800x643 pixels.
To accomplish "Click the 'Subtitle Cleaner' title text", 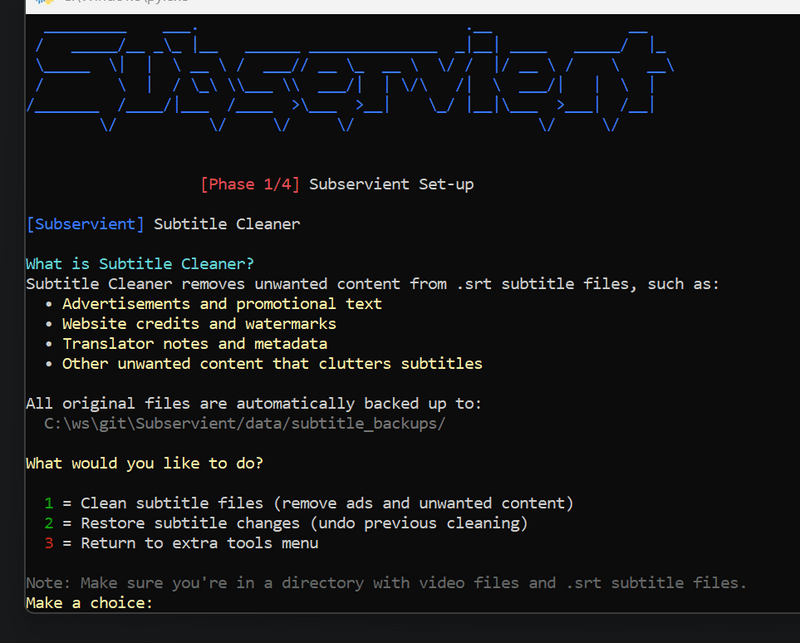I will coord(227,224).
